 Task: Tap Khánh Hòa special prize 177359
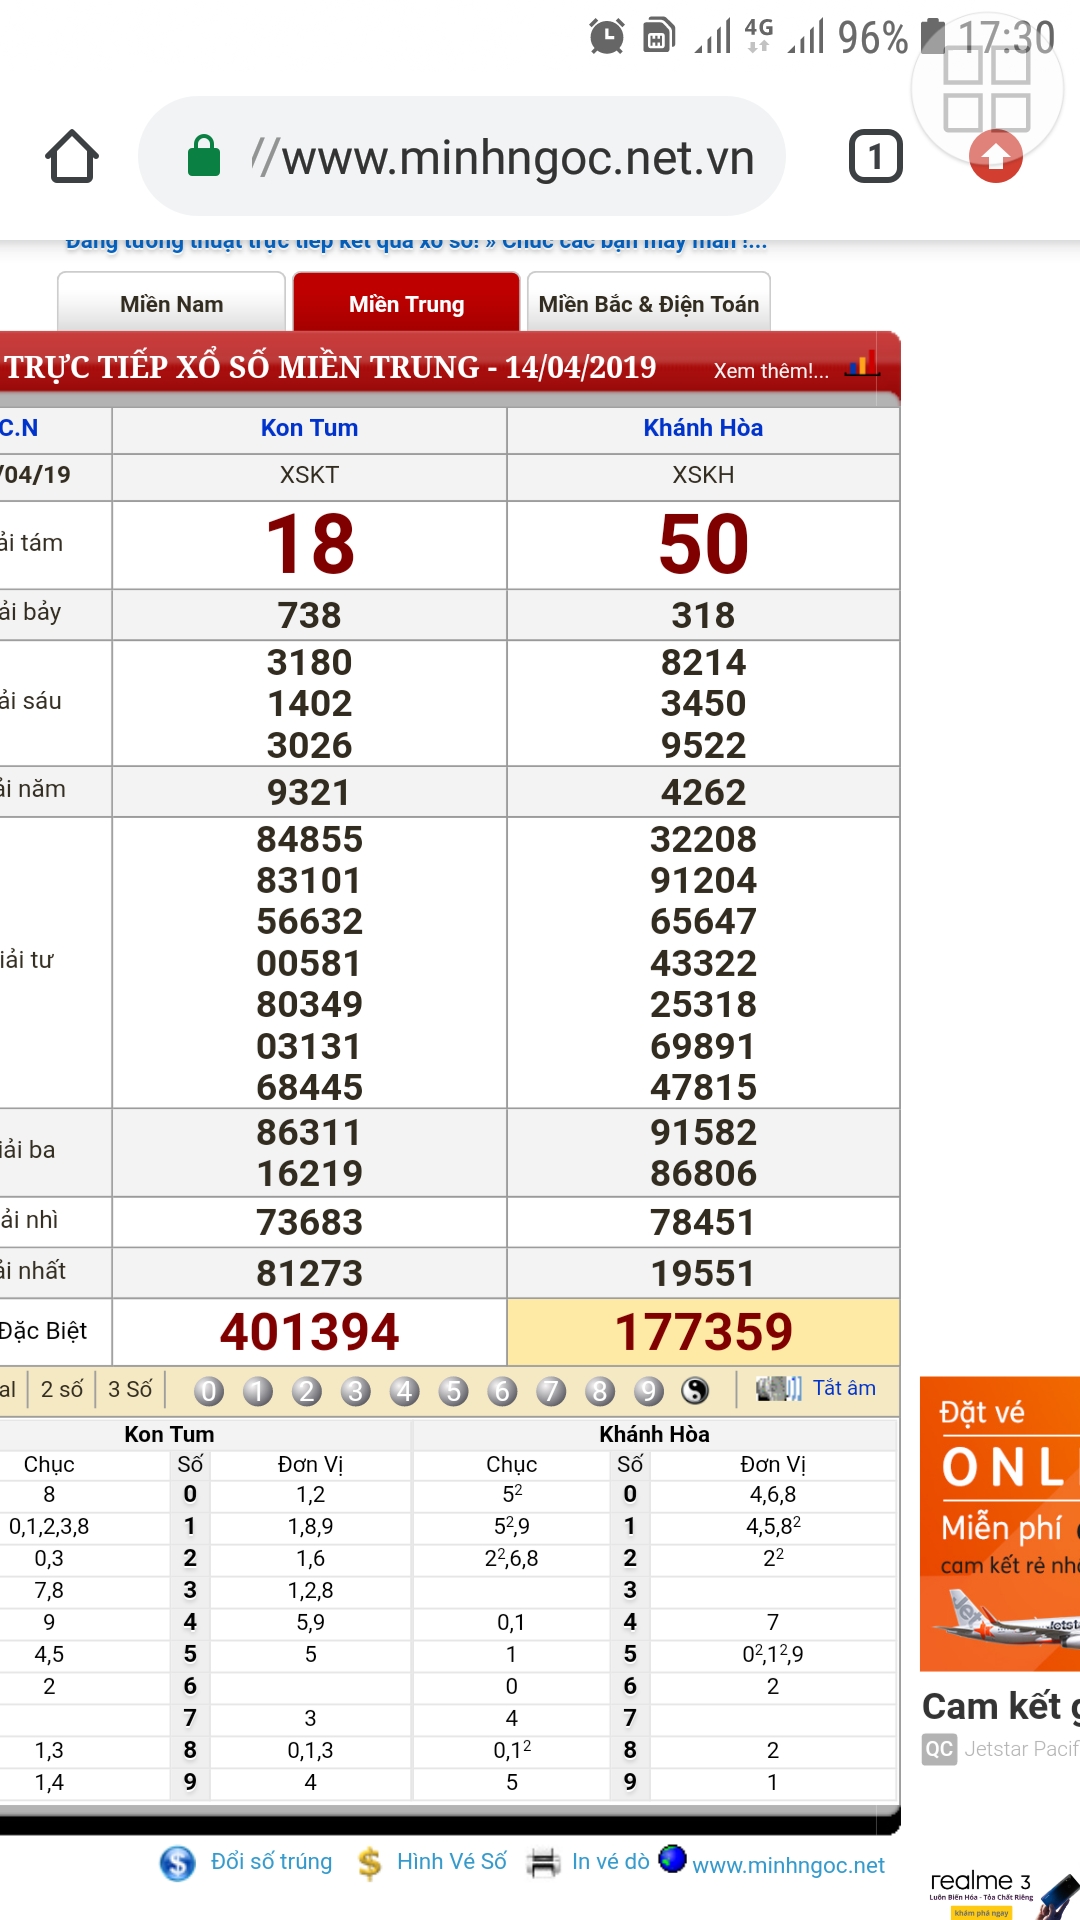pyautogui.click(x=703, y=1332)
